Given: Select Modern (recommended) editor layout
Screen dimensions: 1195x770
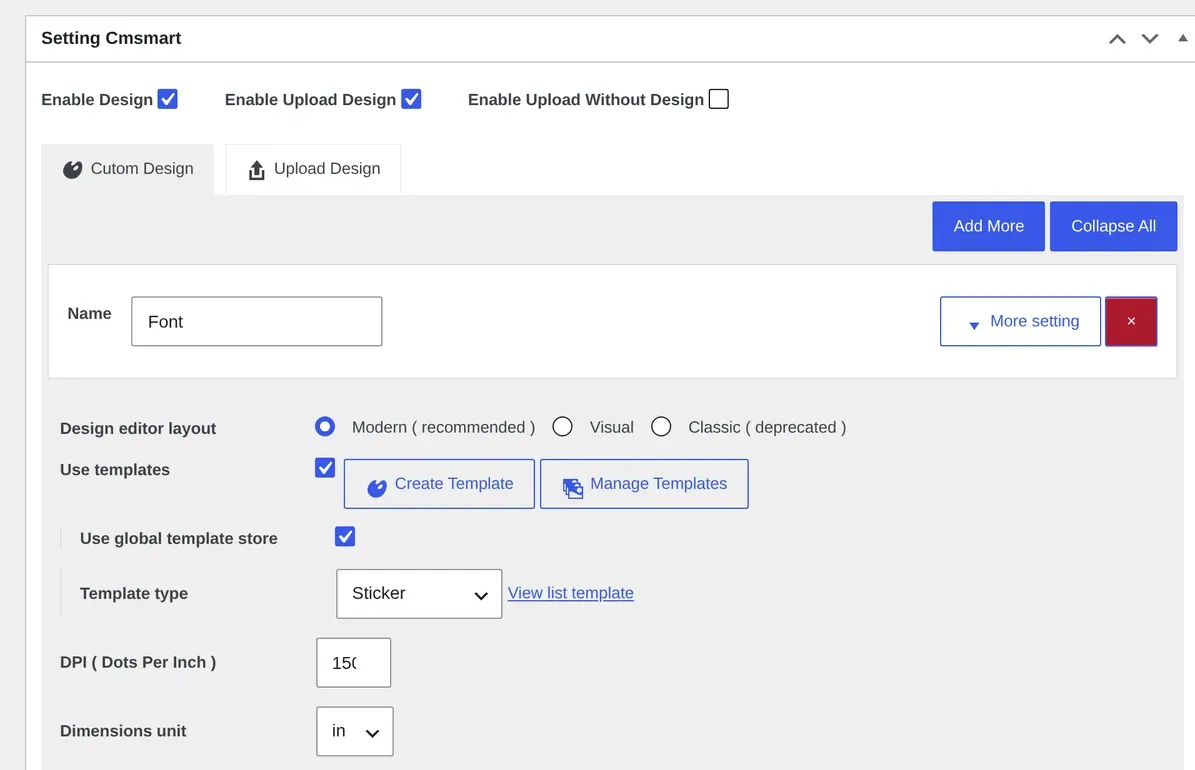Looking at the screenshot, I should [x=325, y=427].
